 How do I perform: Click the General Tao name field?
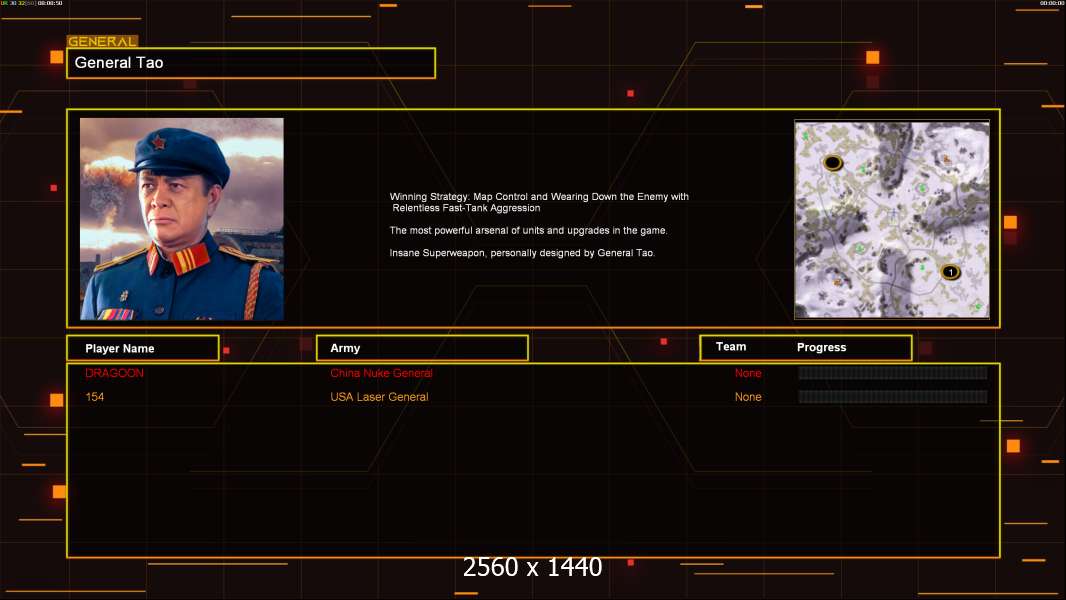(251, 63)
